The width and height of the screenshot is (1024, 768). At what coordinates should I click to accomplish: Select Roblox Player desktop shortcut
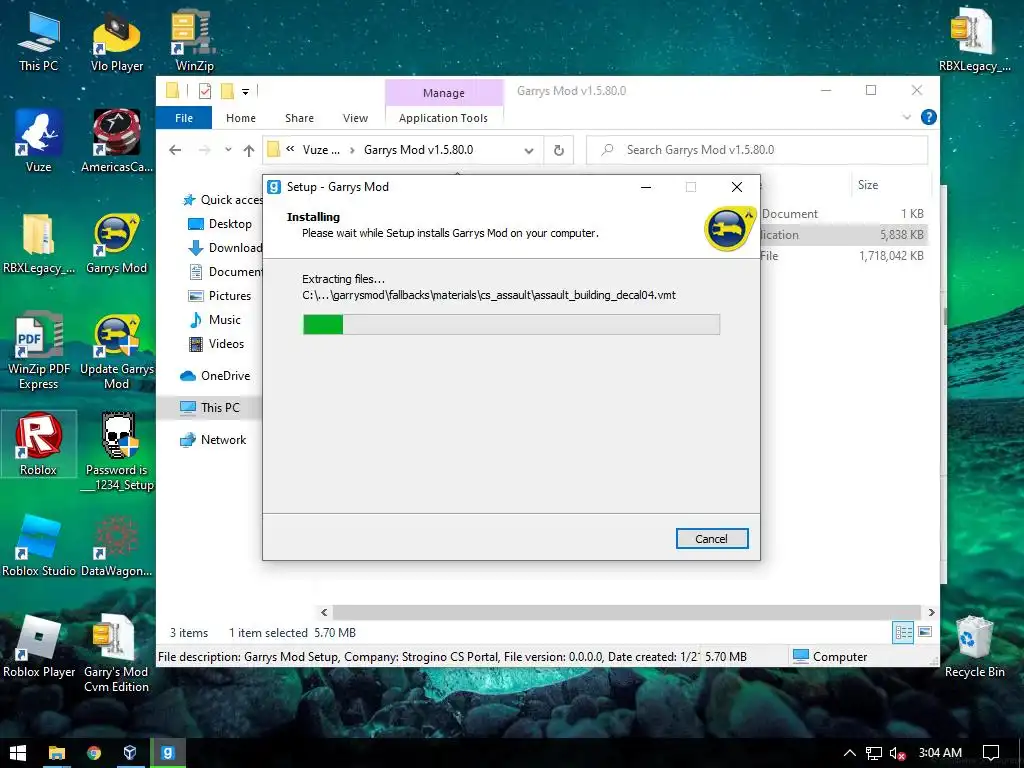(39, 647)
